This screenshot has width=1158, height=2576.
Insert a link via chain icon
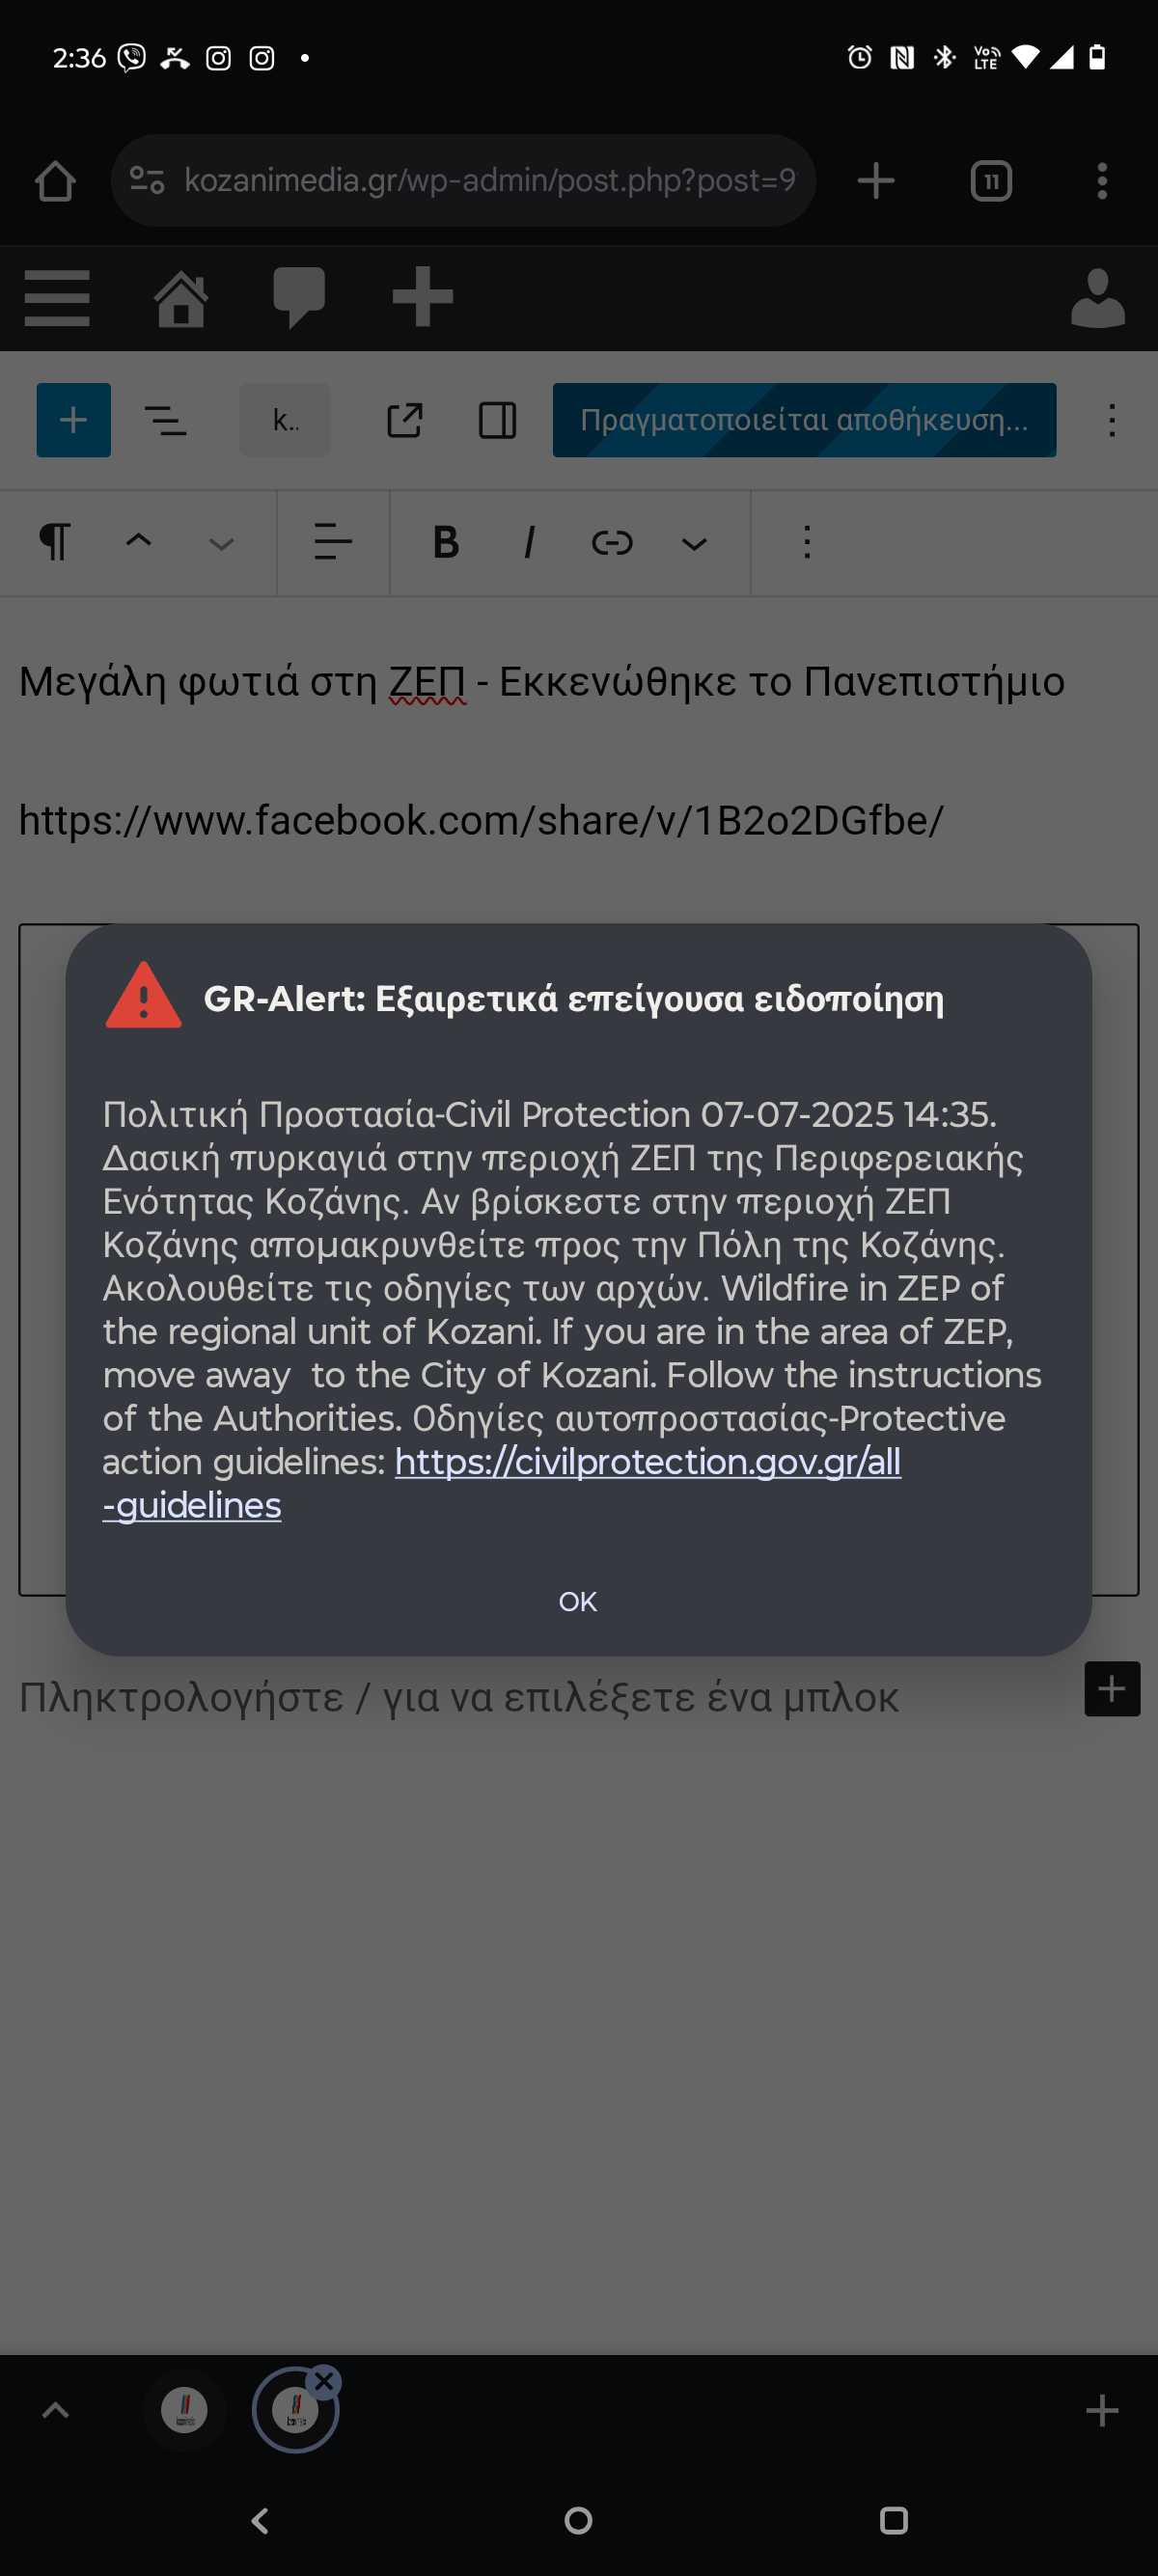pos(612,542)
